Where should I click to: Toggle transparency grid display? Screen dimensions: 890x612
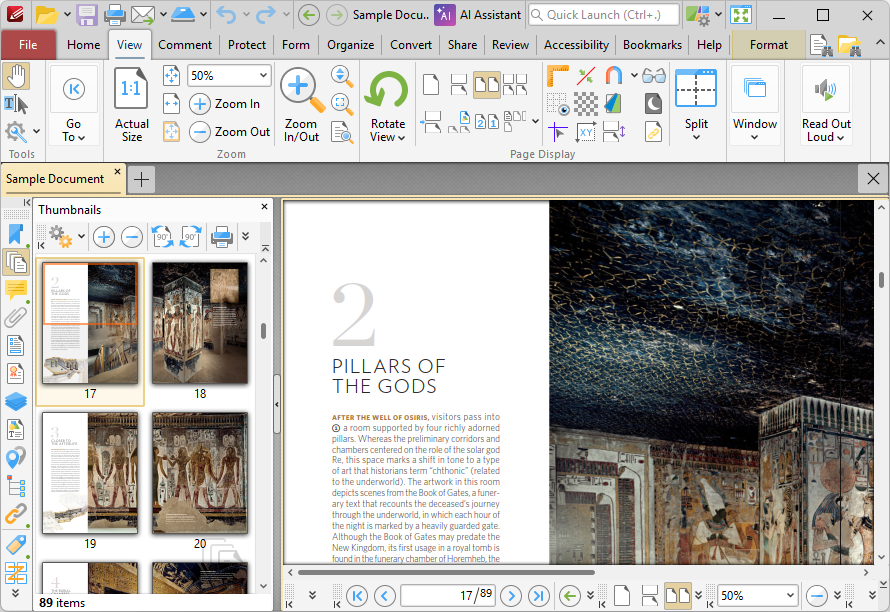click(586, 104)
